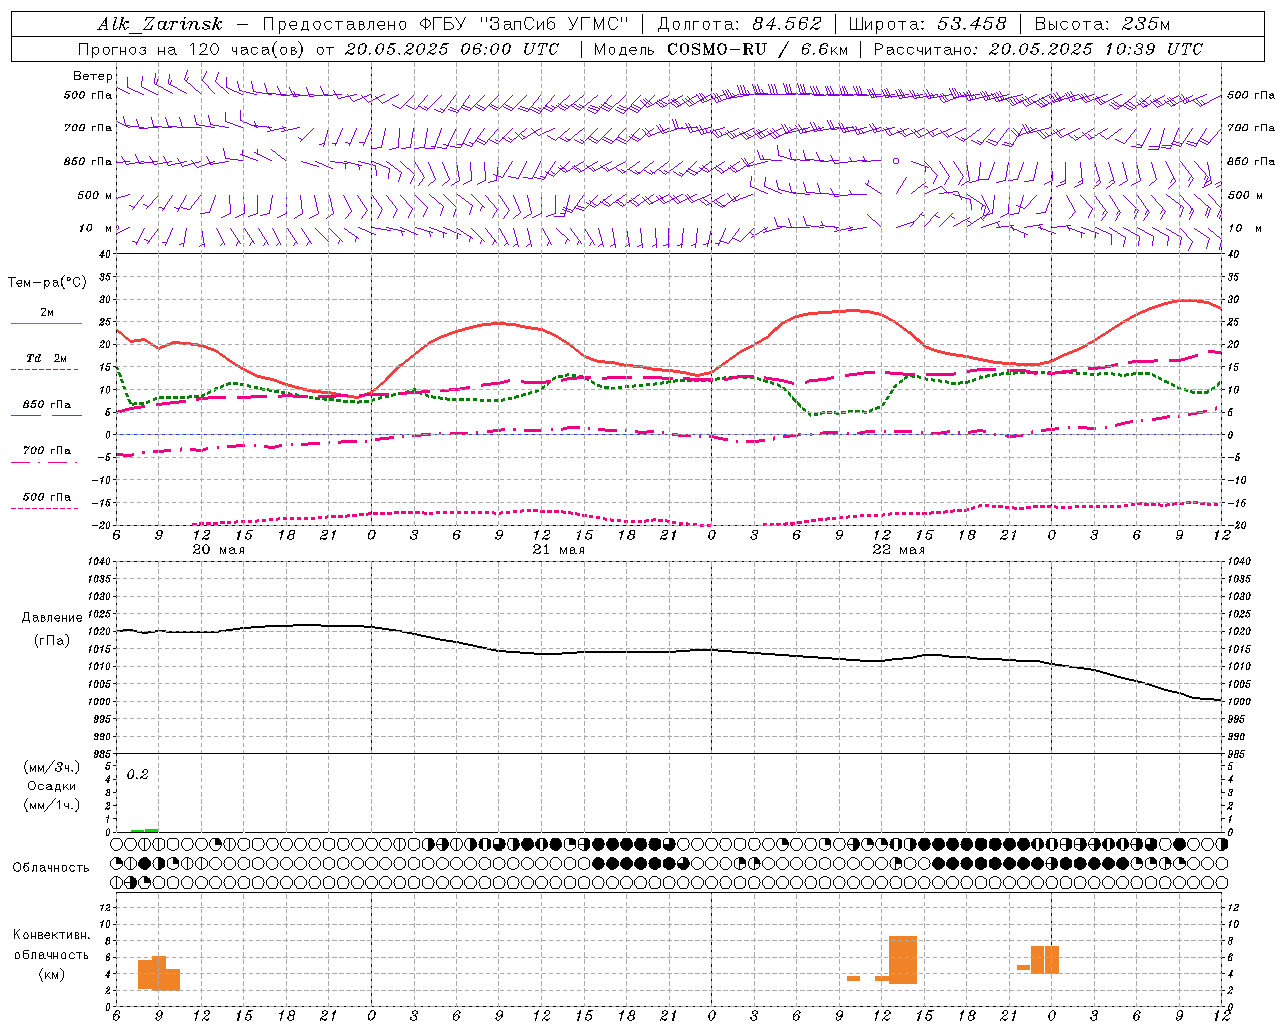Screen dimensions: 1280x1024
Task: Click the (мм/1ч.) precipitation unit label
Action: point(52,805)
